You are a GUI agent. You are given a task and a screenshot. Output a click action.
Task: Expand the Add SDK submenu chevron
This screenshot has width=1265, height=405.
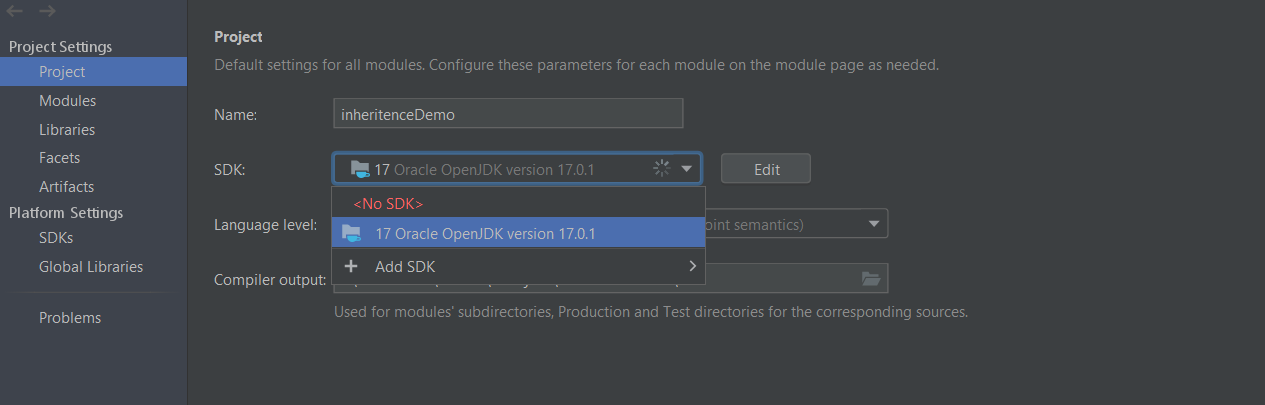692,266
